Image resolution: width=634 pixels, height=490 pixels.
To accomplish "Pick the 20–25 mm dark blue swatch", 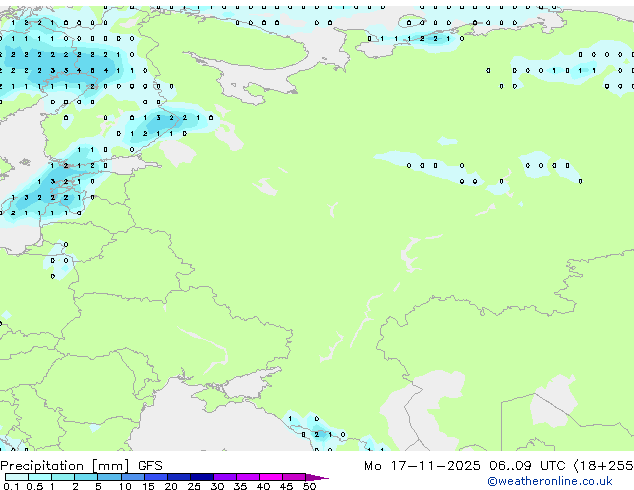I will click(x=178, y=477).
